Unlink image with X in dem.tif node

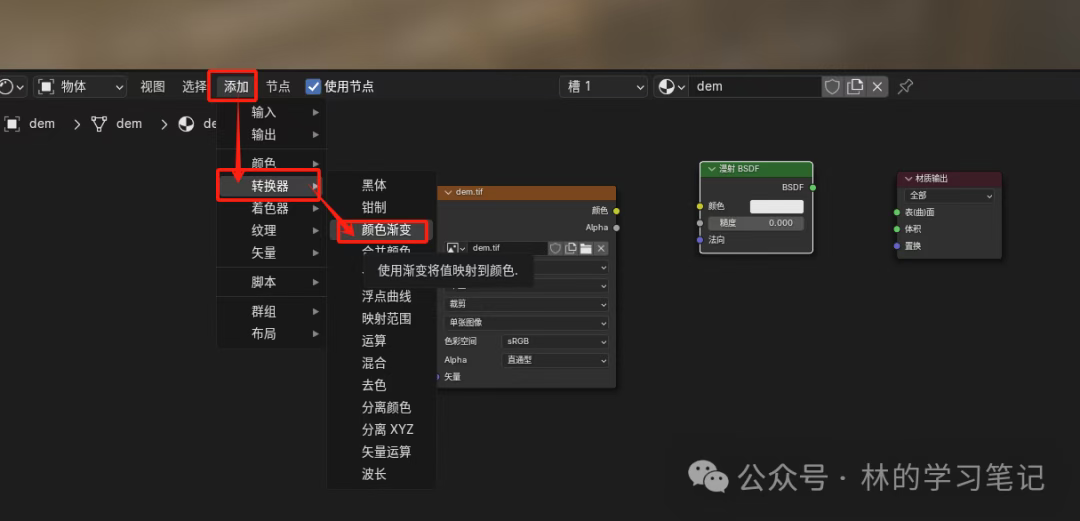tap(601, 248)
